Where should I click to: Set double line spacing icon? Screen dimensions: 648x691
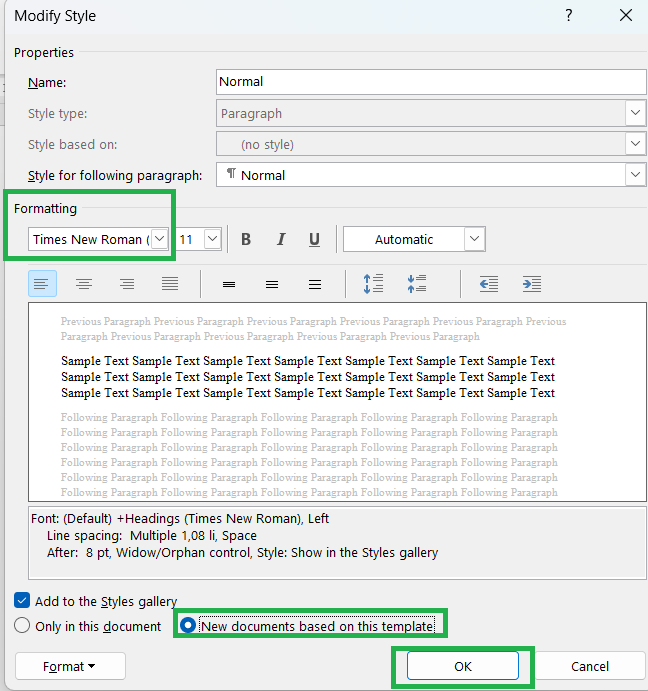315,284
